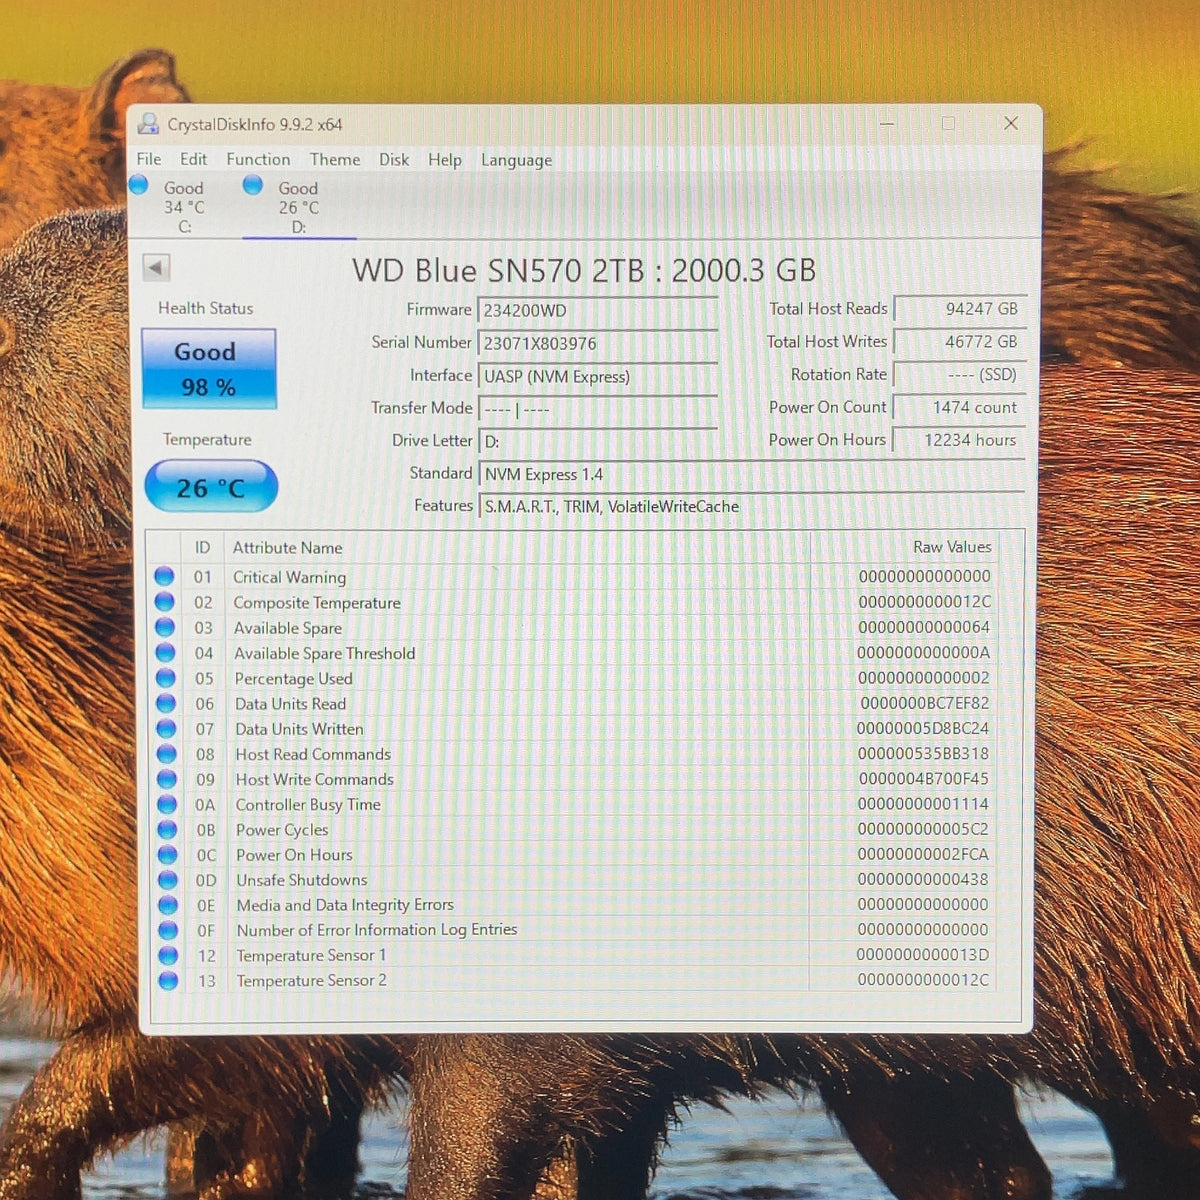Click the Features field with S.M.A.R.T., TRIM
1200x1200 pixels.
click(752, 506)
